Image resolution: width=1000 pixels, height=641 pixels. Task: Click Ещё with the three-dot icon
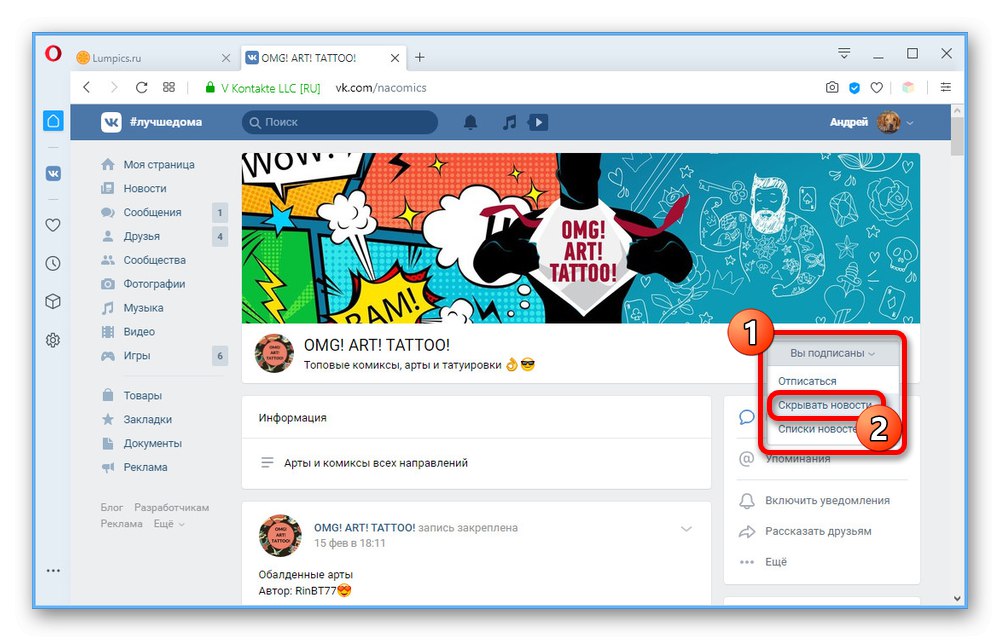point(776,562)
